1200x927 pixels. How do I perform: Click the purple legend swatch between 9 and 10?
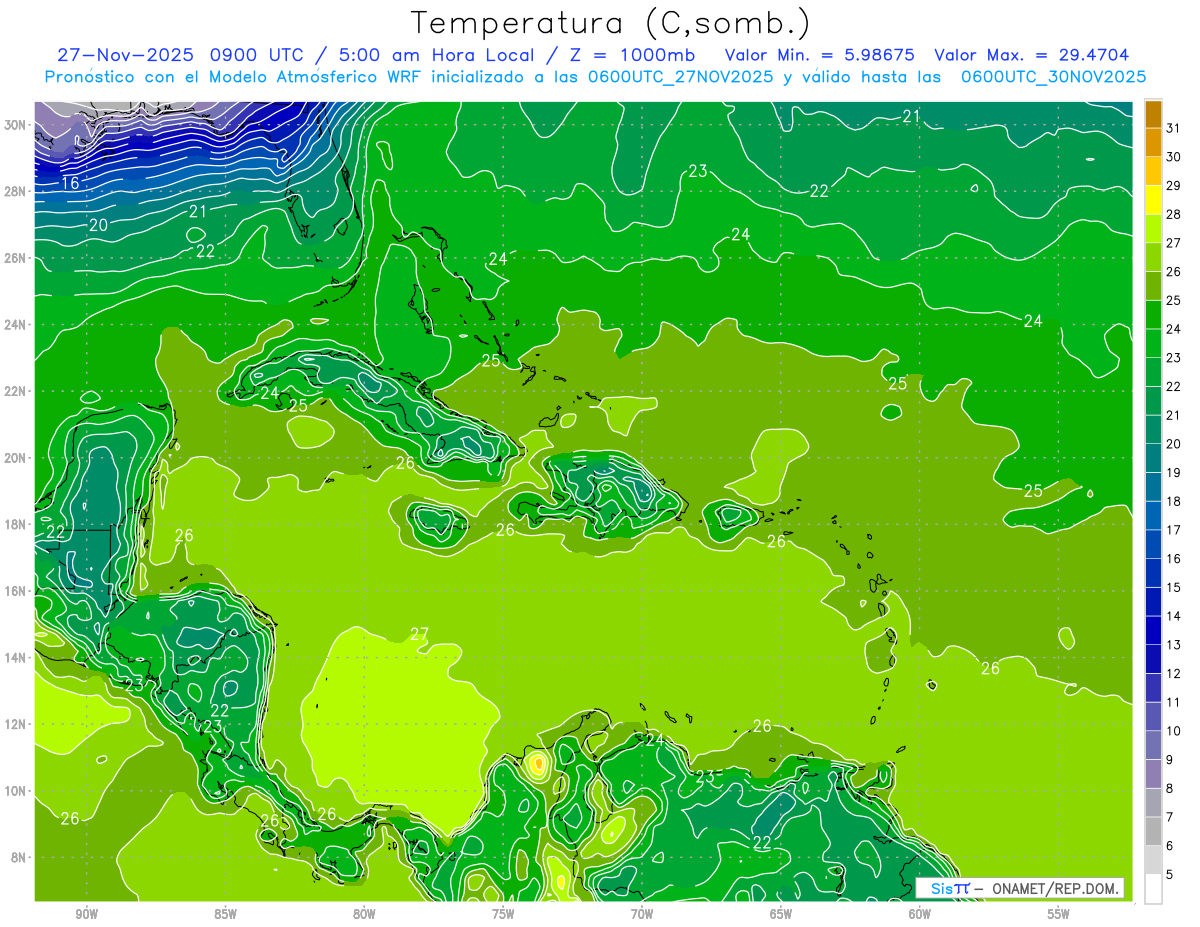[1153, 746]
